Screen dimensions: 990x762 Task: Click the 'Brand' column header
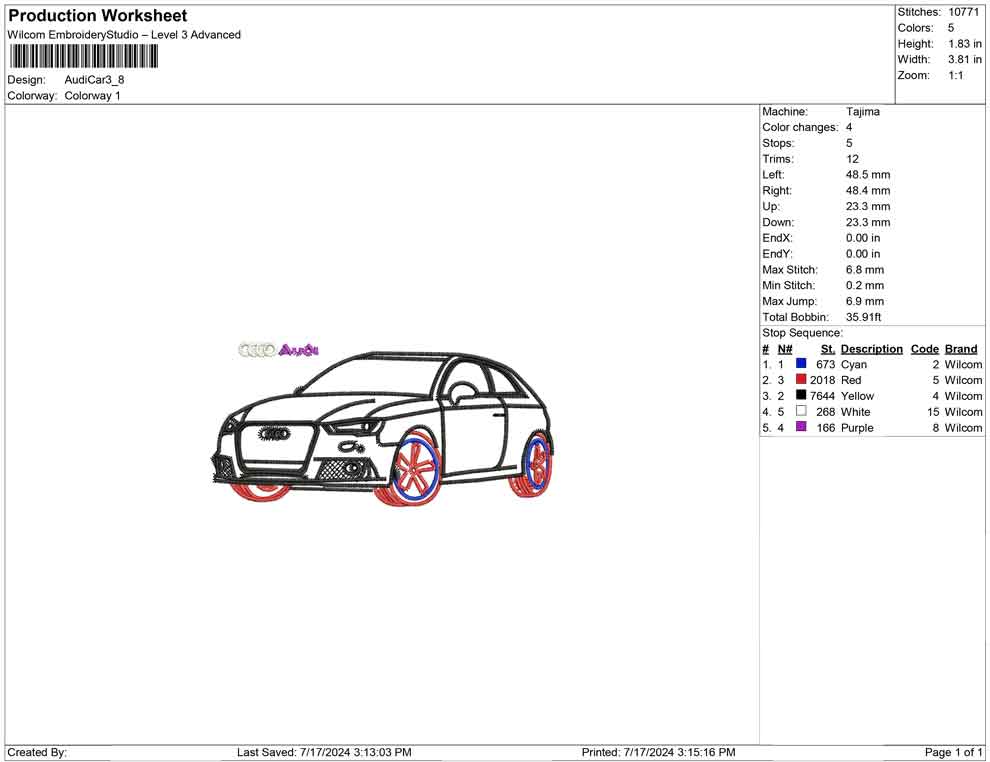point(961,349)
